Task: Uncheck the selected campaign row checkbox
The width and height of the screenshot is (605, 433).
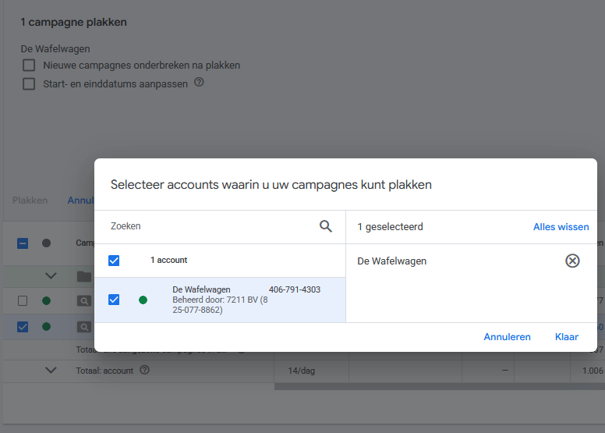Action: (23, 327)
